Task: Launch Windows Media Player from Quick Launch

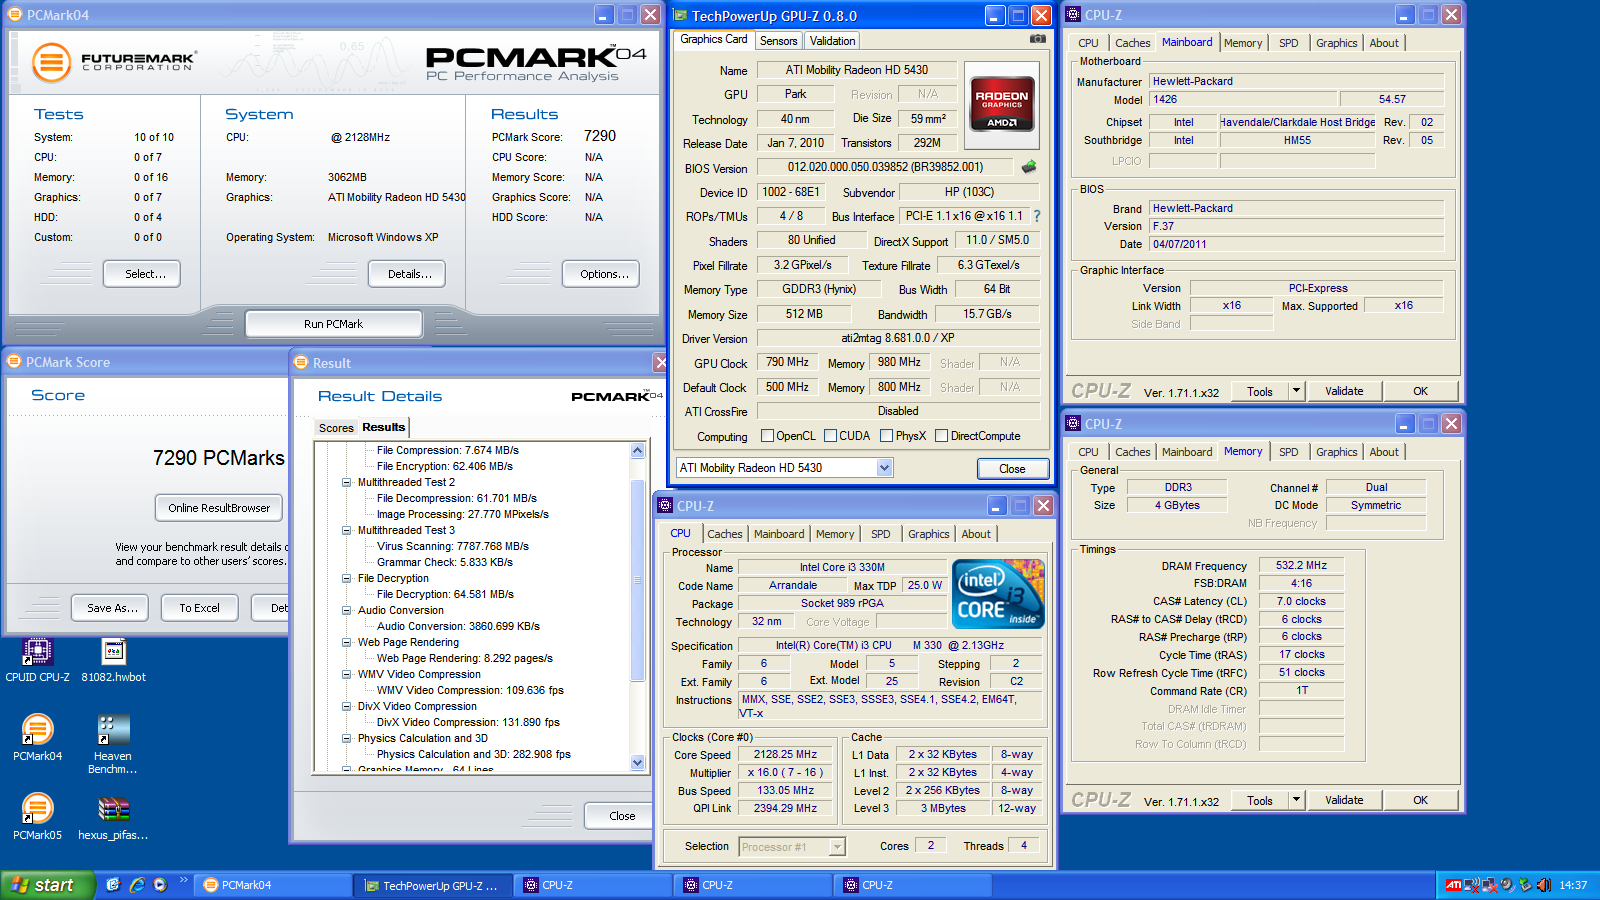Action: pos(160,885)
